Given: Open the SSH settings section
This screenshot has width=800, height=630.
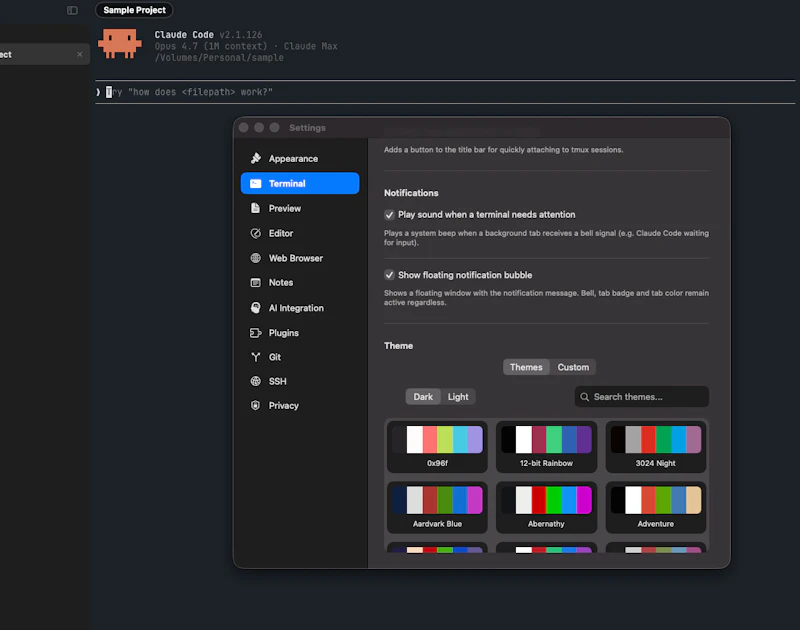Looking at the screenshot, I should (x=300, y=381).
